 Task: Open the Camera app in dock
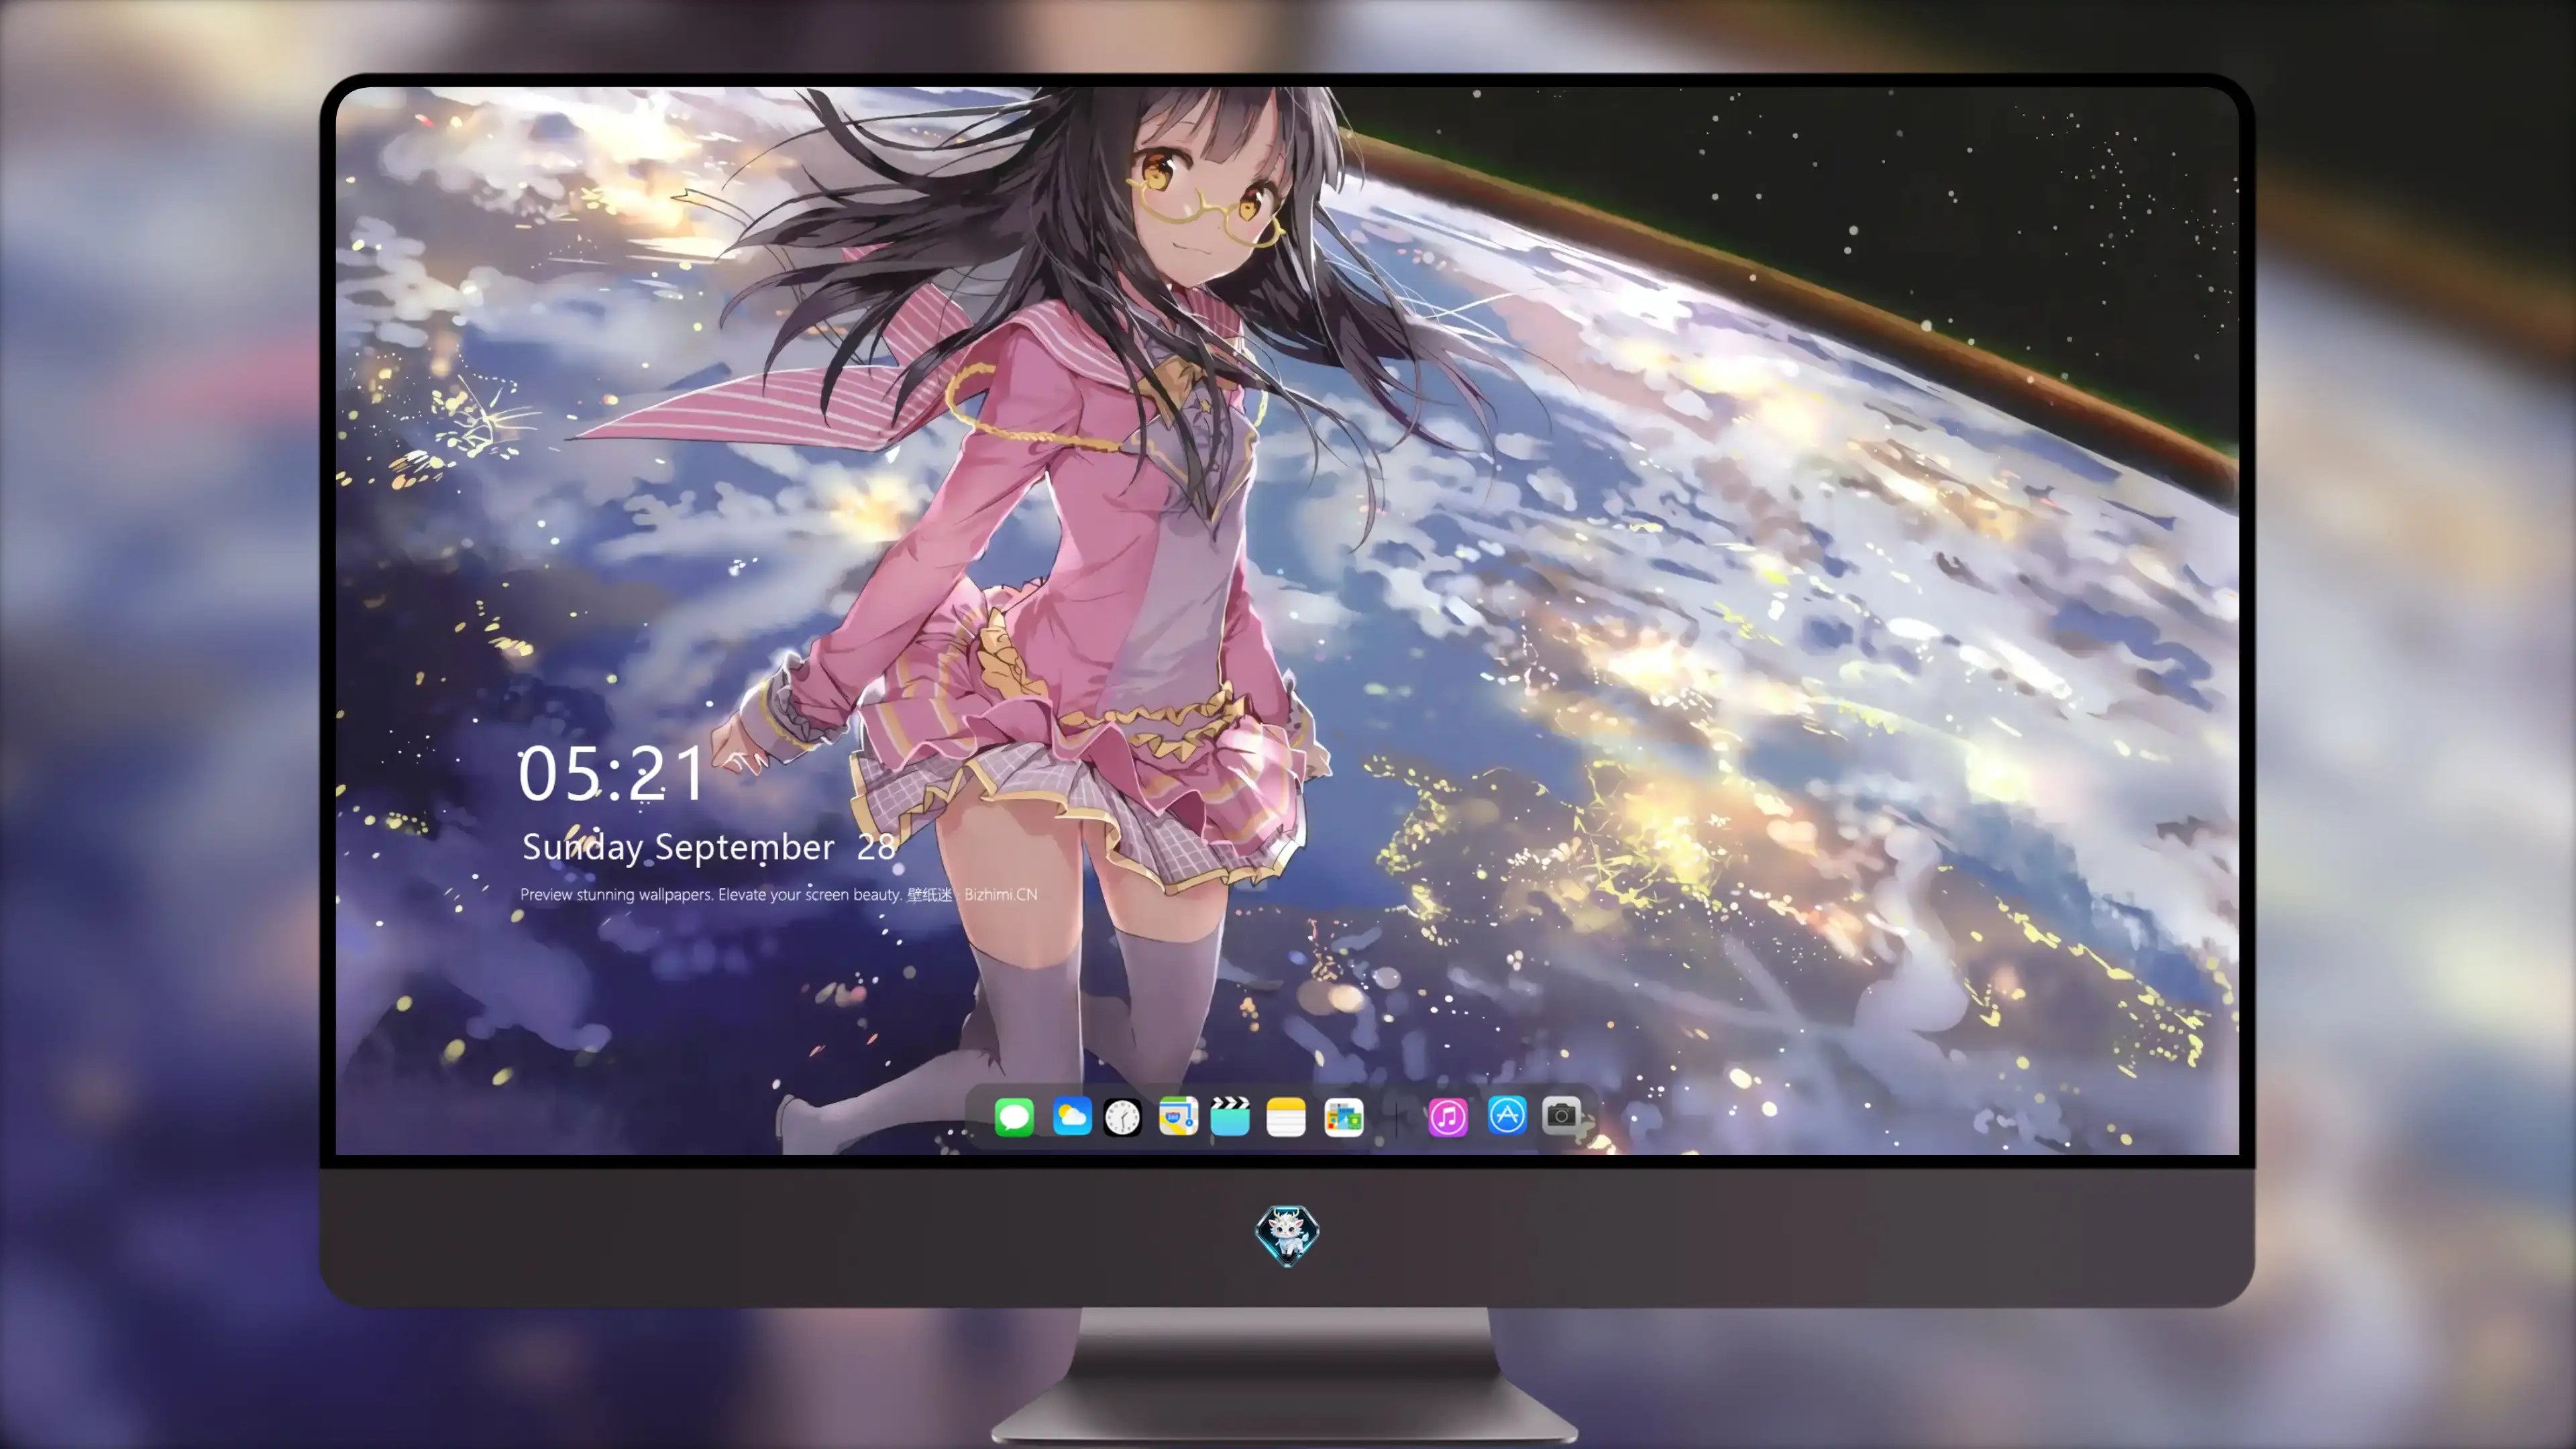click(x=1561, y=1115)
